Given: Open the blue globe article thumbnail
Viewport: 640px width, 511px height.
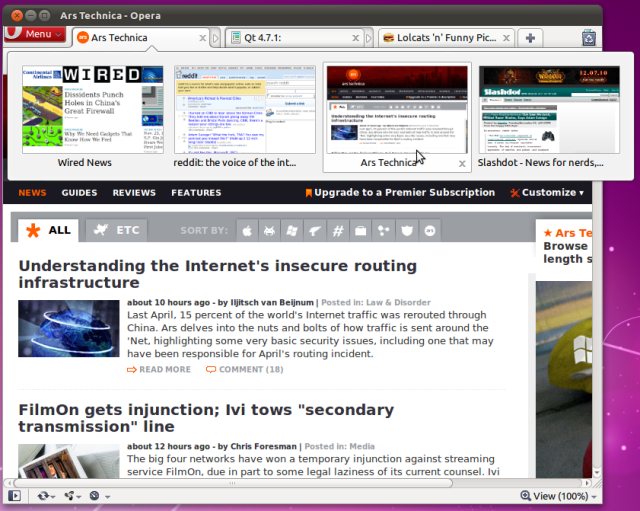Looking at the screenshot, I should 69,329.
